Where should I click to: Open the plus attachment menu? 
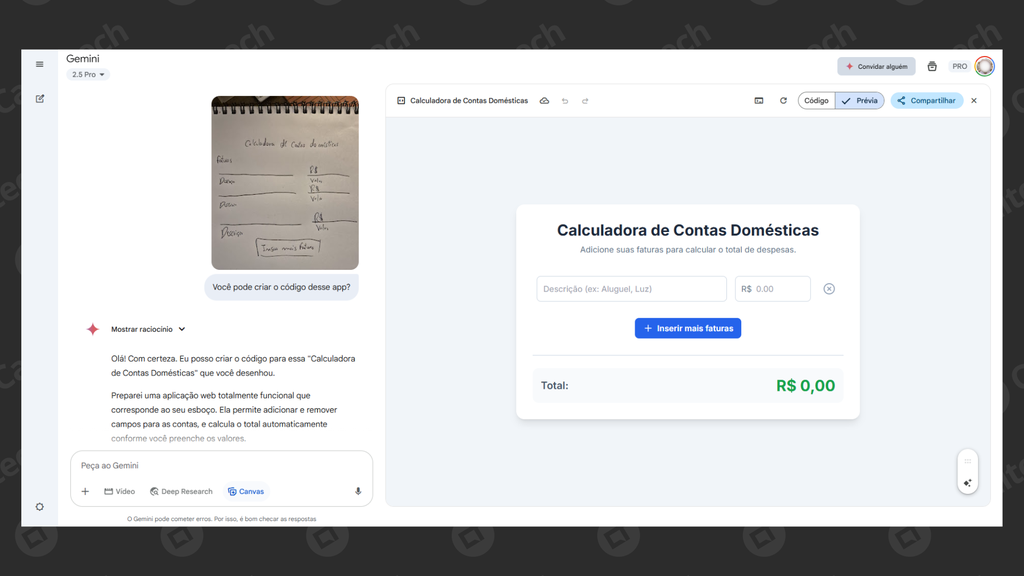pyautogui.click(x=84, y=491)
